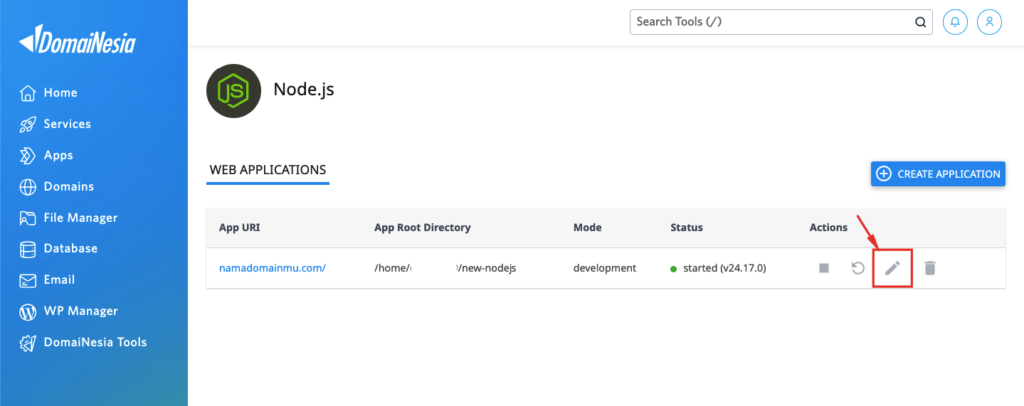1024x406 pixels.
Task: Click the development mode cell
Action: pyautogui.click(x=605, y=268)
